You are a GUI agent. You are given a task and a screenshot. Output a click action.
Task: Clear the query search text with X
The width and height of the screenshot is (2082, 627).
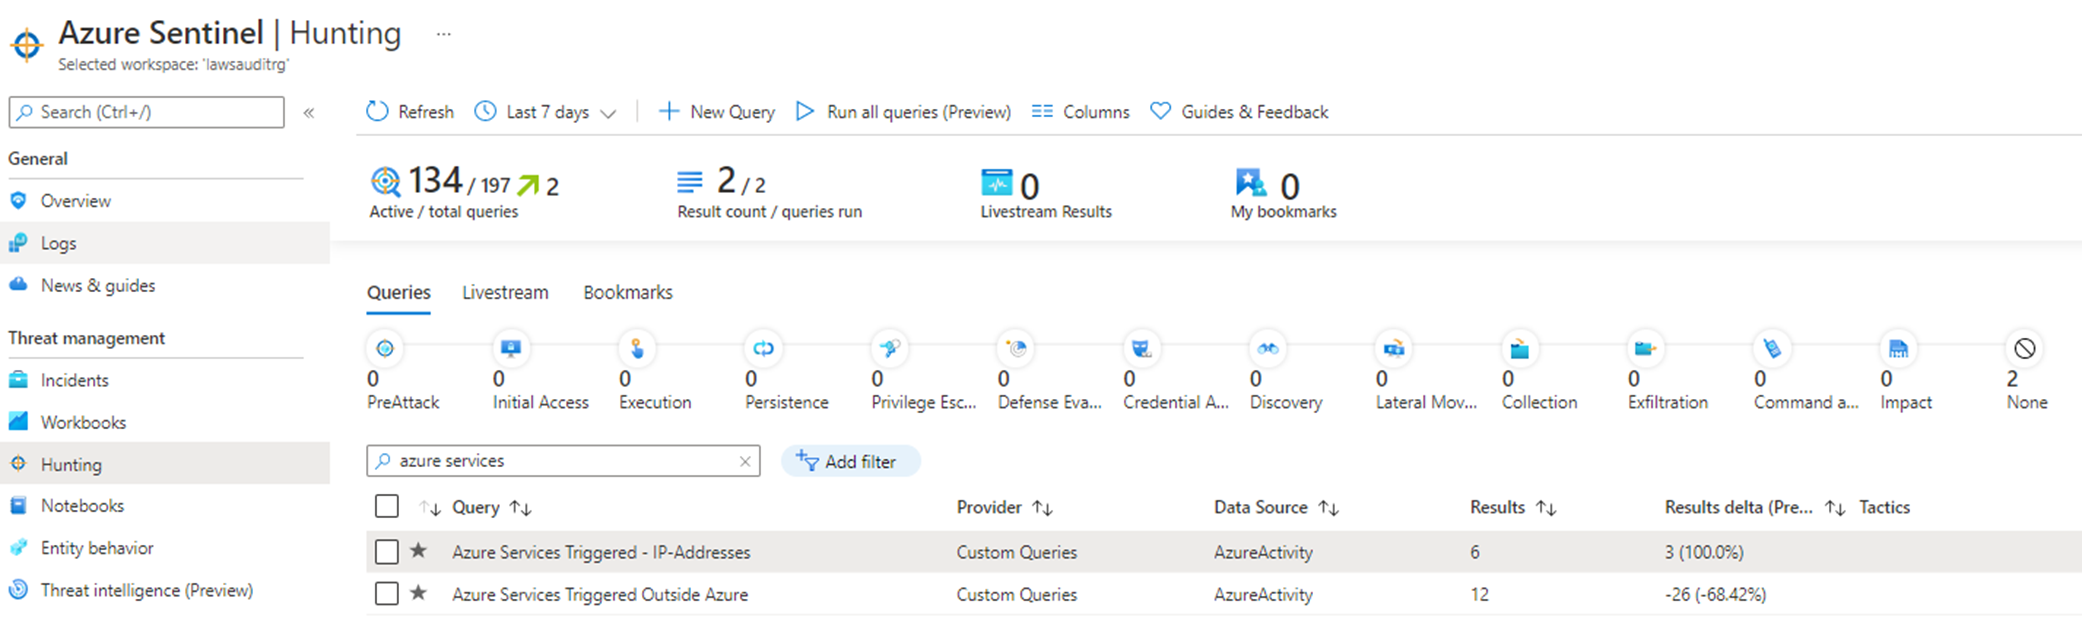coord(745,461)
